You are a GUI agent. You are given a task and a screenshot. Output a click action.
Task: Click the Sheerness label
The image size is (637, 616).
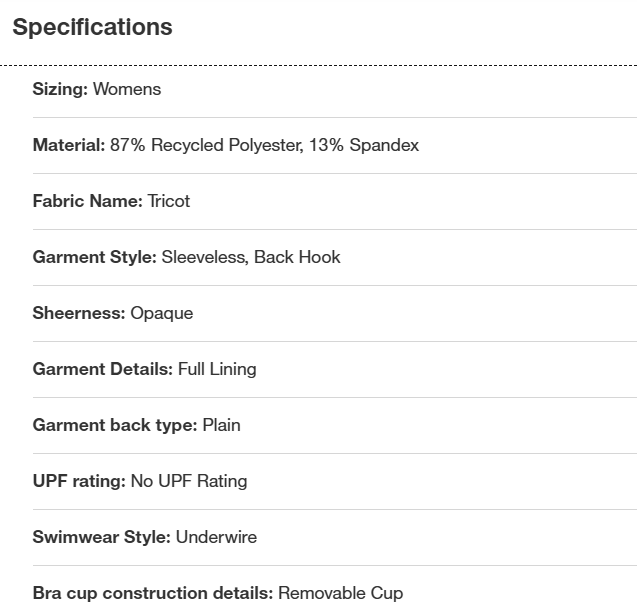[x=79, y=313]
